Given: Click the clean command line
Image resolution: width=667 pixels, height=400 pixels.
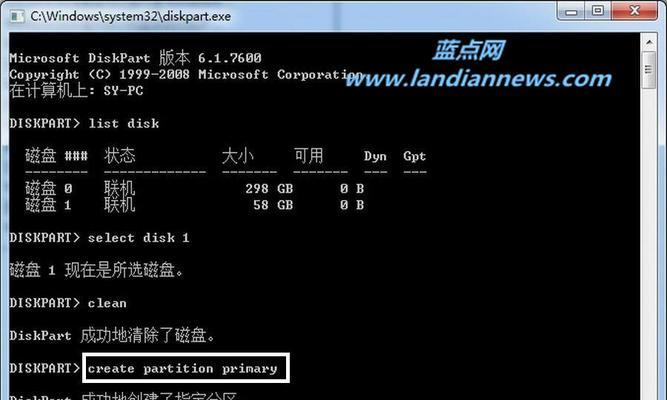Looking at the screenshot, I should tap(68, 303).
